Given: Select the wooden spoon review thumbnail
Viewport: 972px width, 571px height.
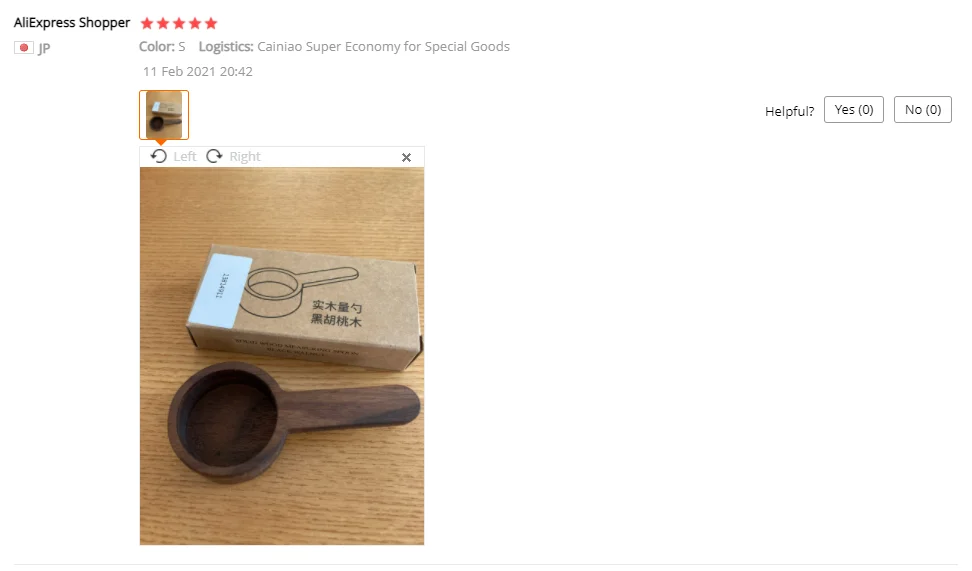Looking at the screenshot, I should click(x=164, y=115).
